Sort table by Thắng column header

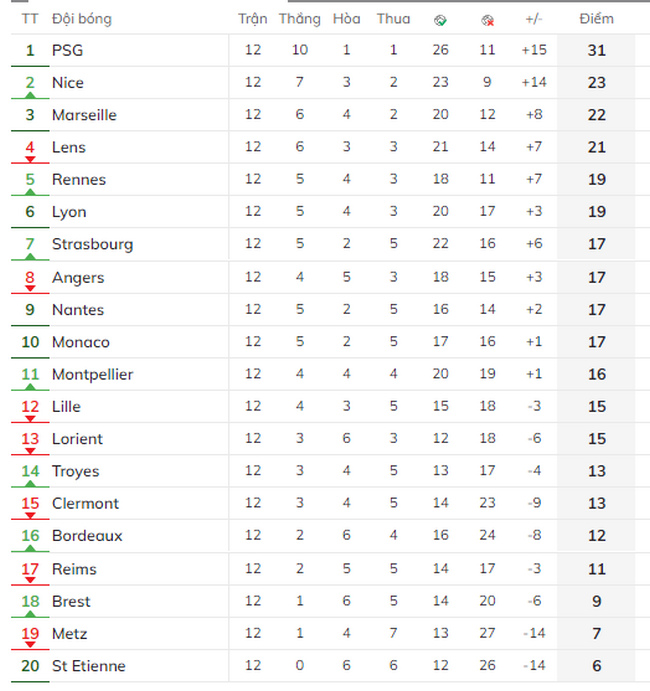coord(300,19)
